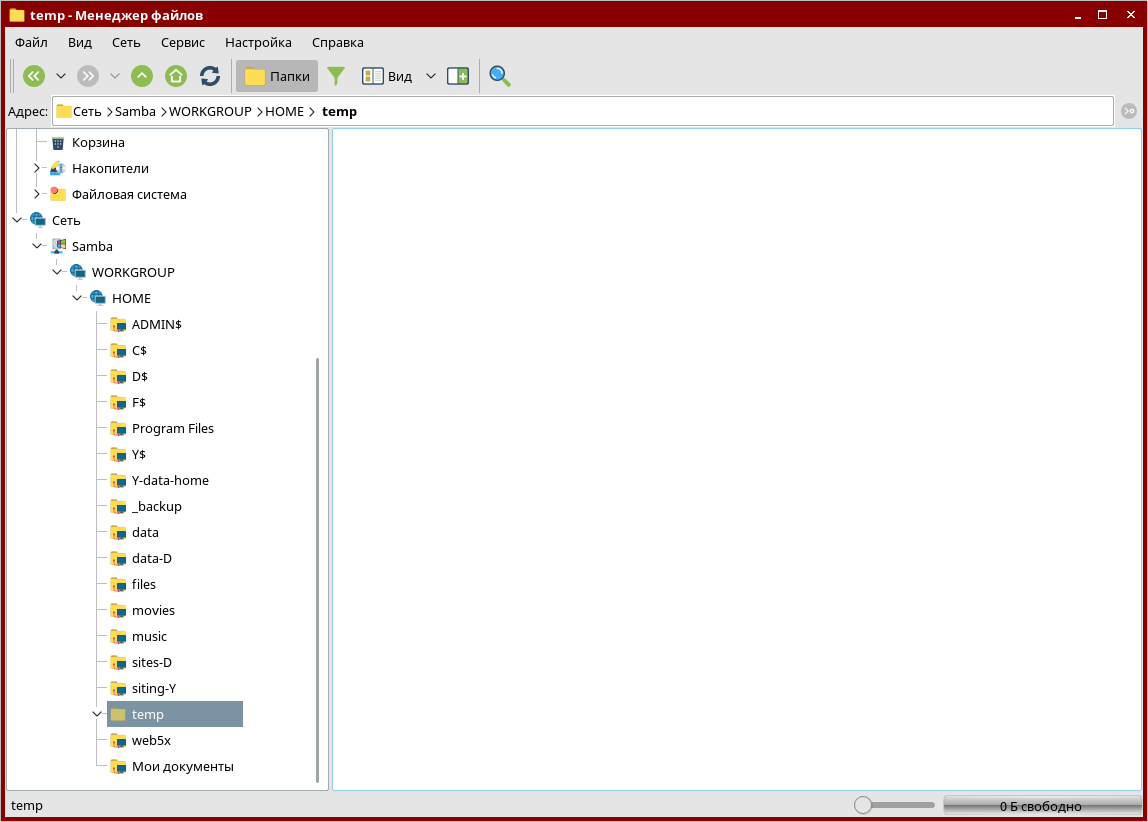Add a new panel with split icon
The image size is (1148, 822).
point(458,76)
